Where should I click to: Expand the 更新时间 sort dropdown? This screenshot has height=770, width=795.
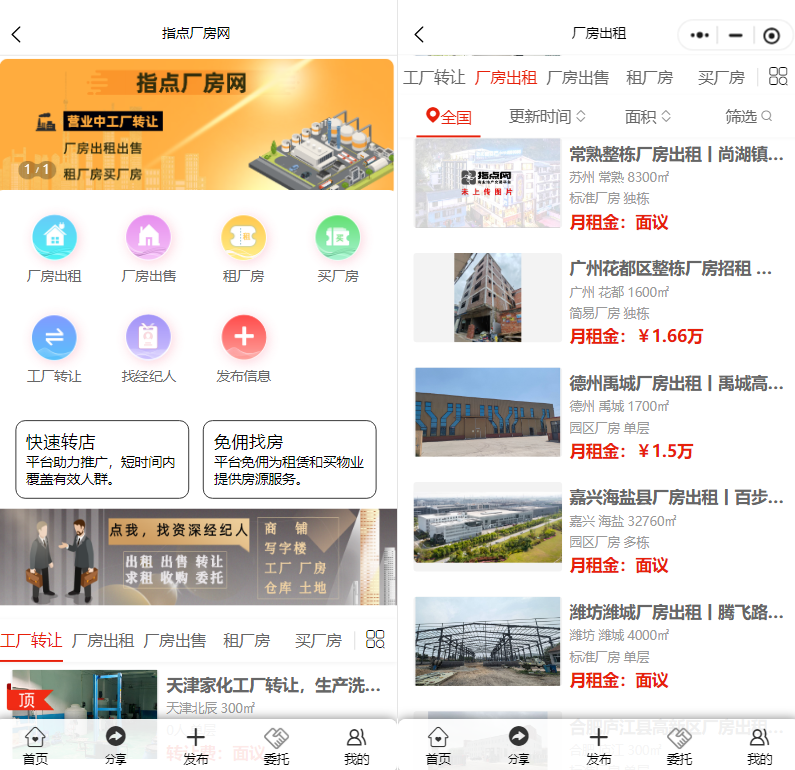pos(547,116)
